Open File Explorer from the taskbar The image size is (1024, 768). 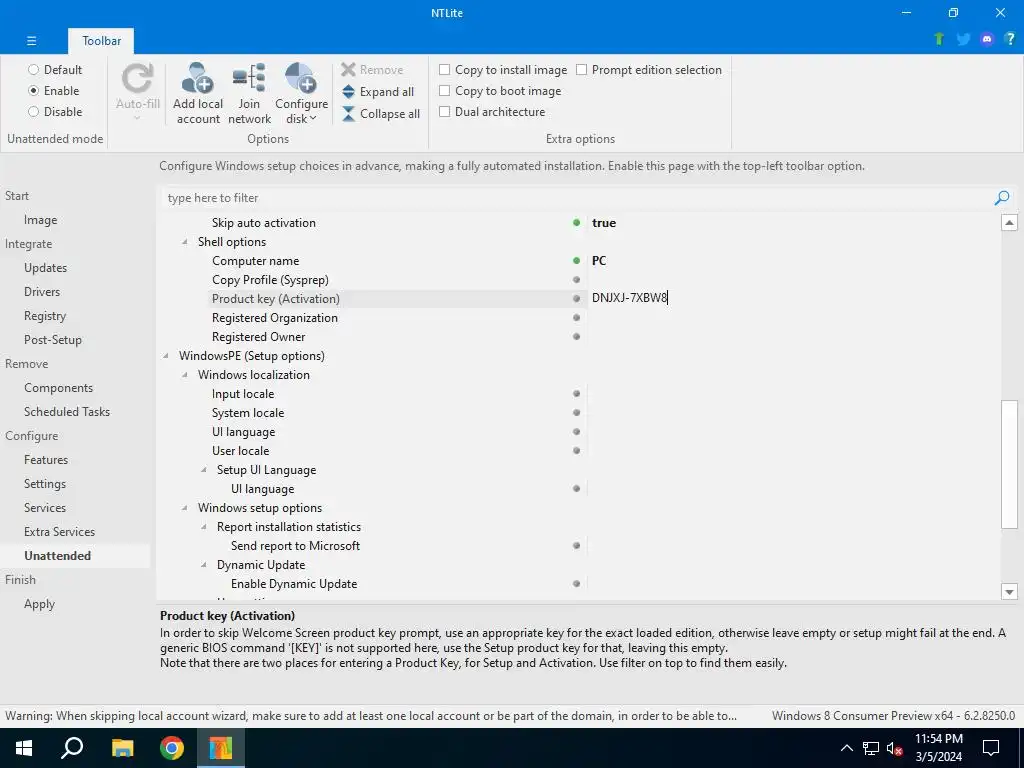[x=122, y=748]
